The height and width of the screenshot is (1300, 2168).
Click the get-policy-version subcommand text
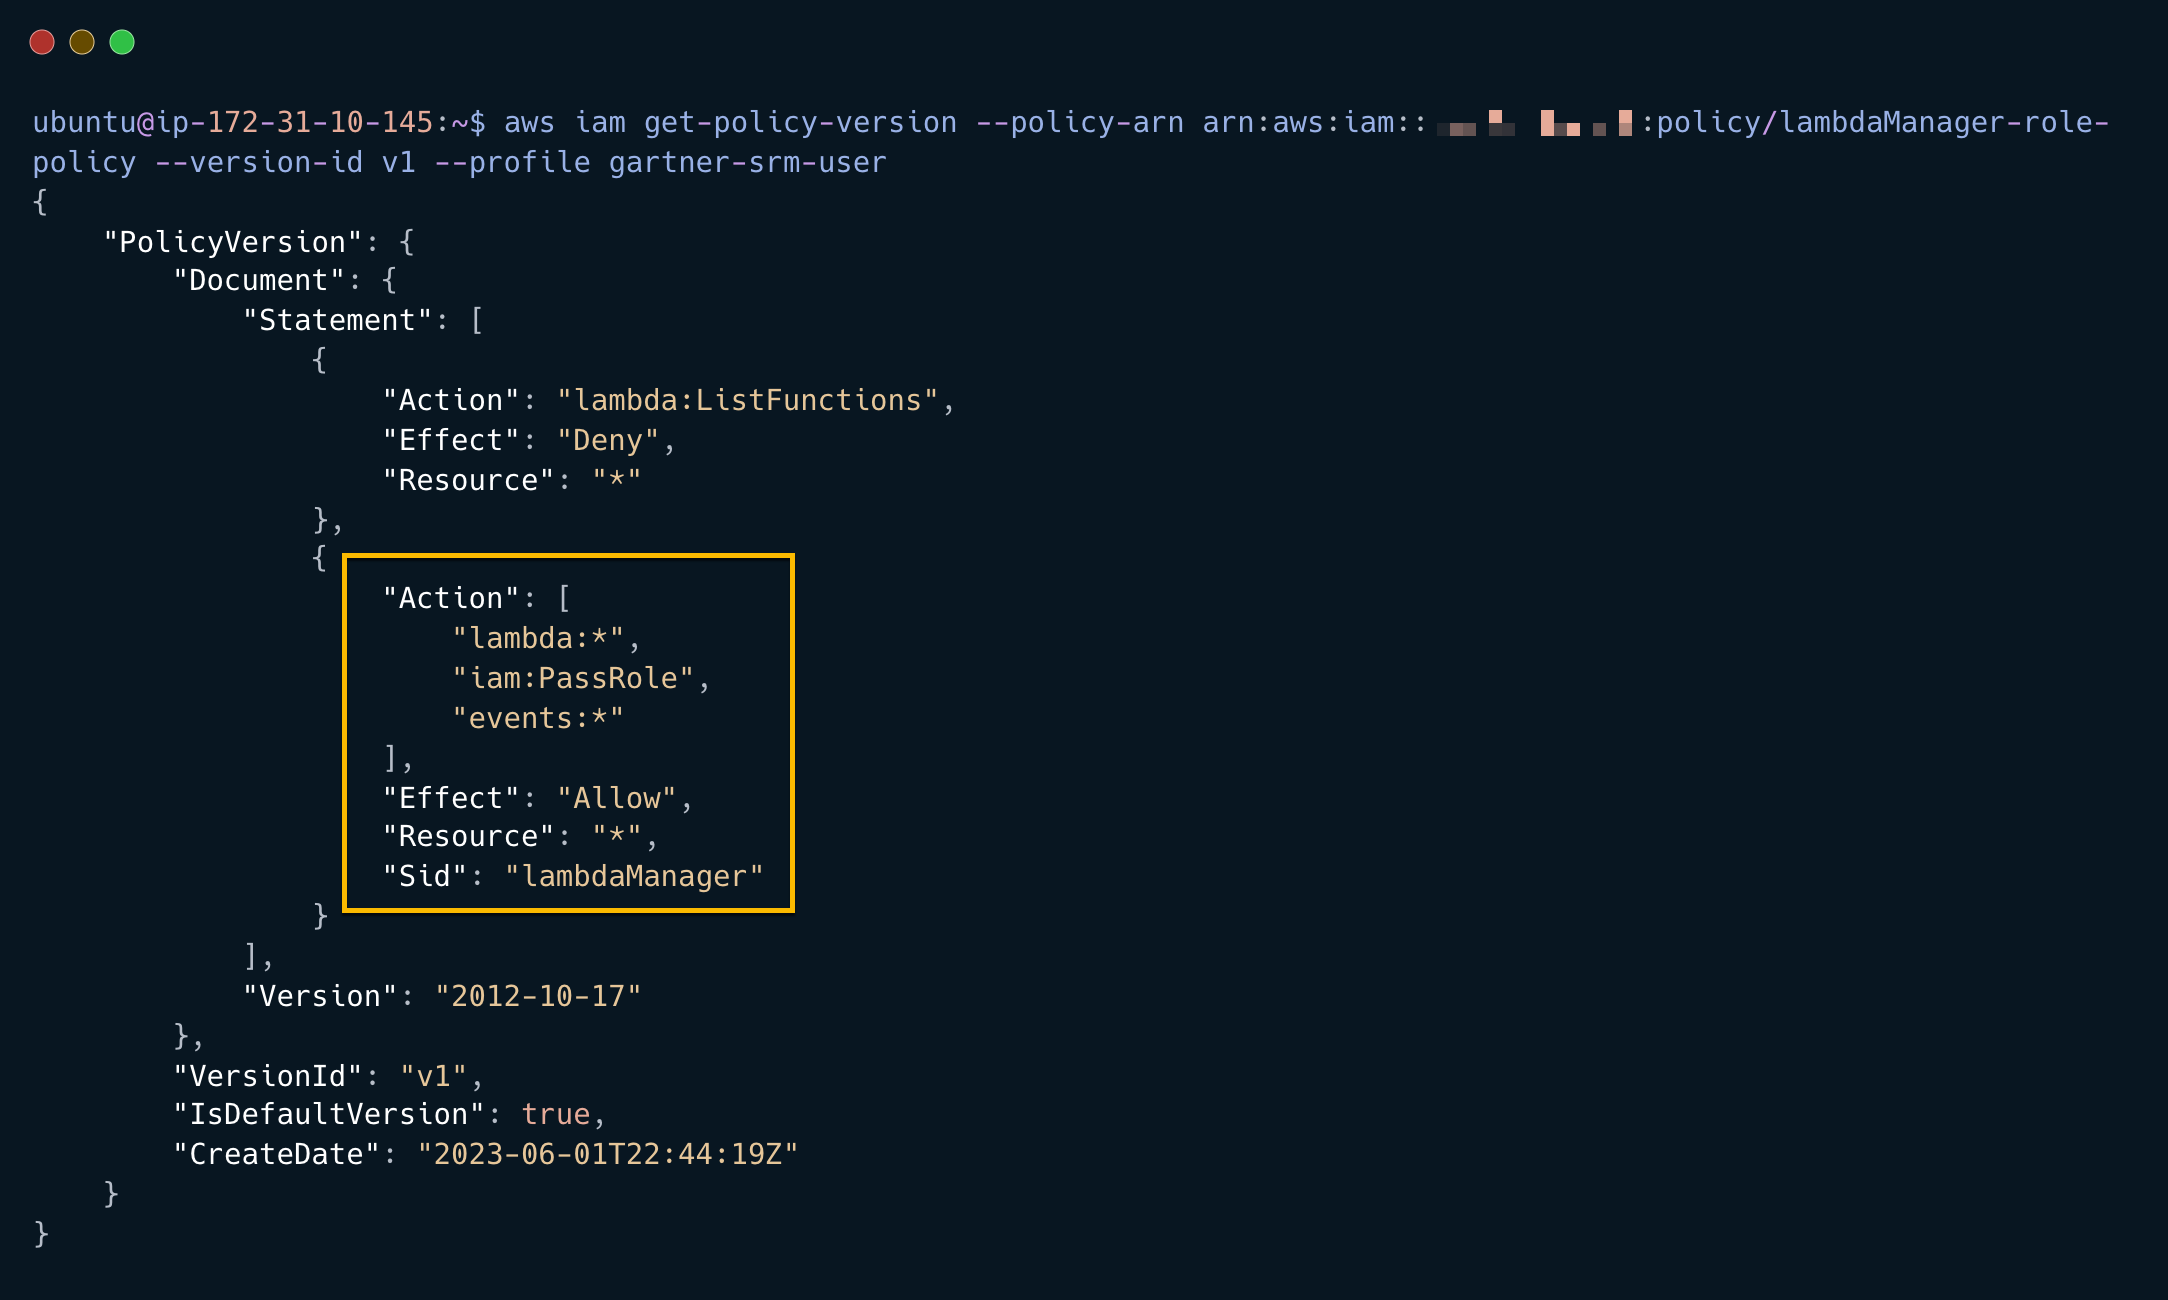[x=800, y=123]
